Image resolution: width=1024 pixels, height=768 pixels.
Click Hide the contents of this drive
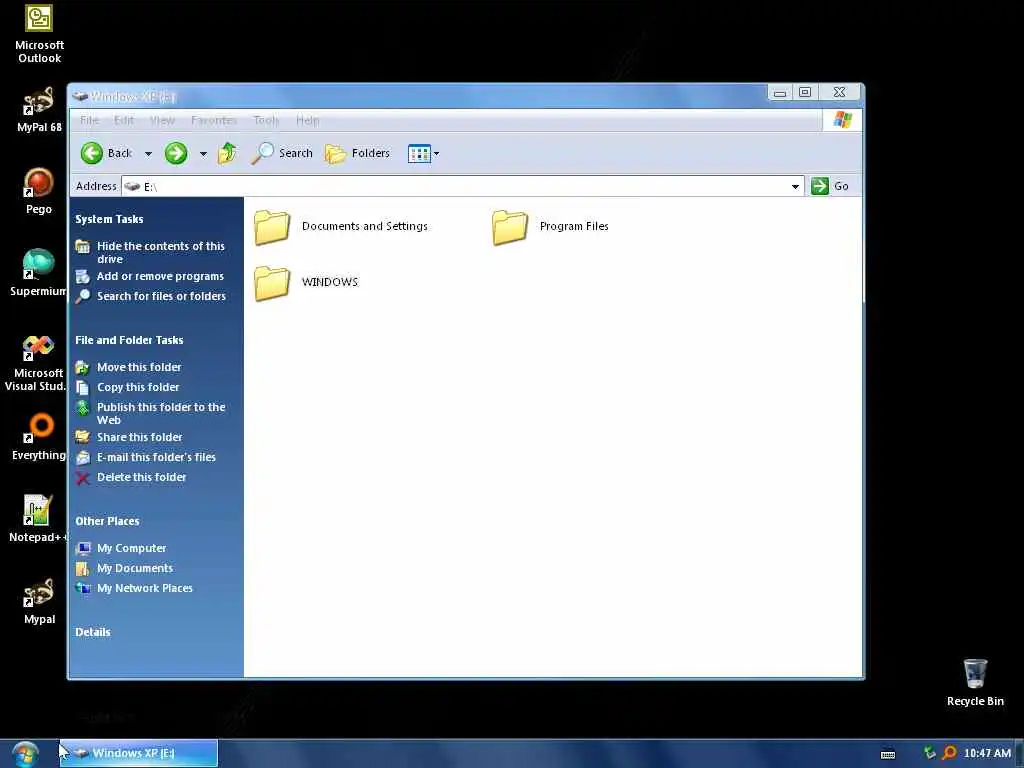point(161,252)
